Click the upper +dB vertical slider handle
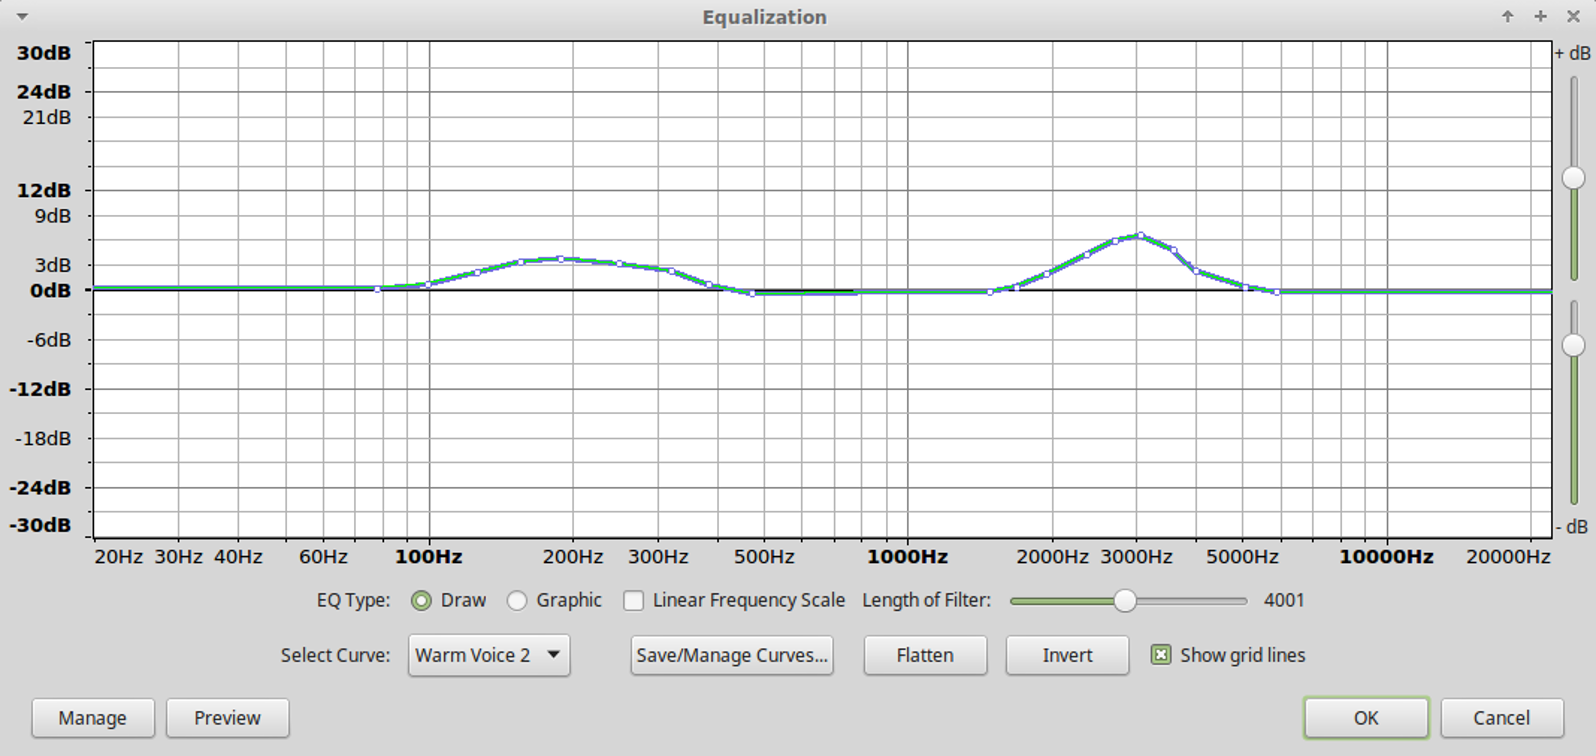Image resolution: width=1596 pixels, height=756 pixels. [1574, 178]
